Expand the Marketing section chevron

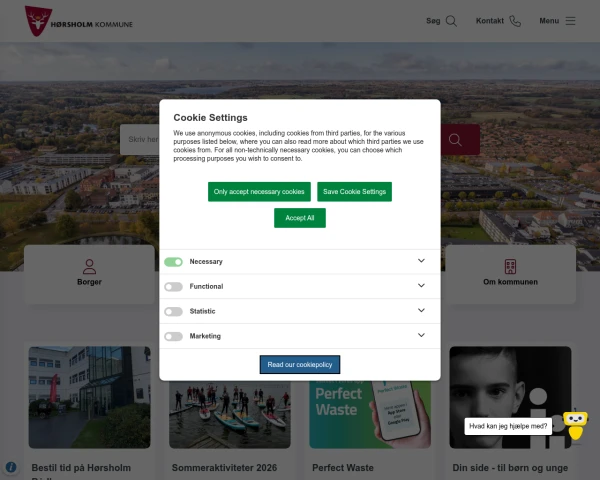pyautogui.click(x=421, y=335)
